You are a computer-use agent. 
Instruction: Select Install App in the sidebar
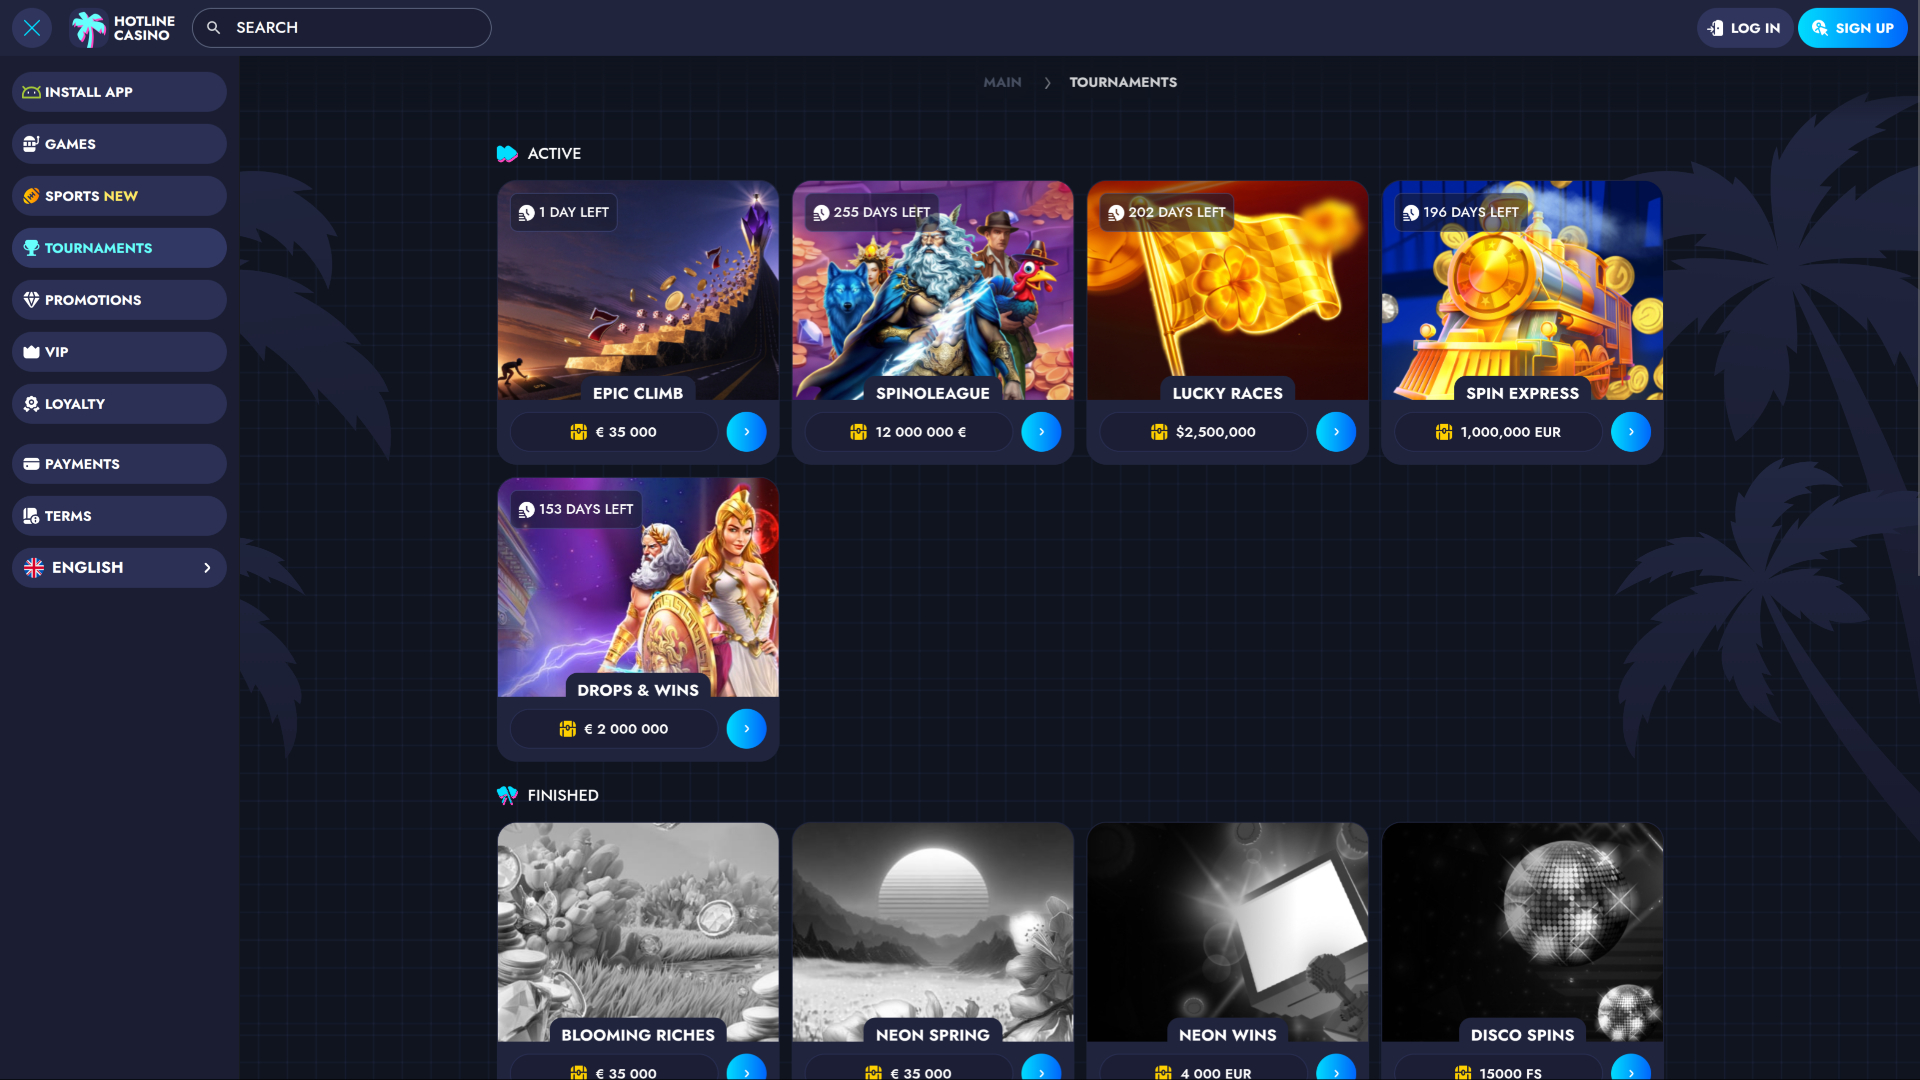pyautogui.click(x=119, y=92)
